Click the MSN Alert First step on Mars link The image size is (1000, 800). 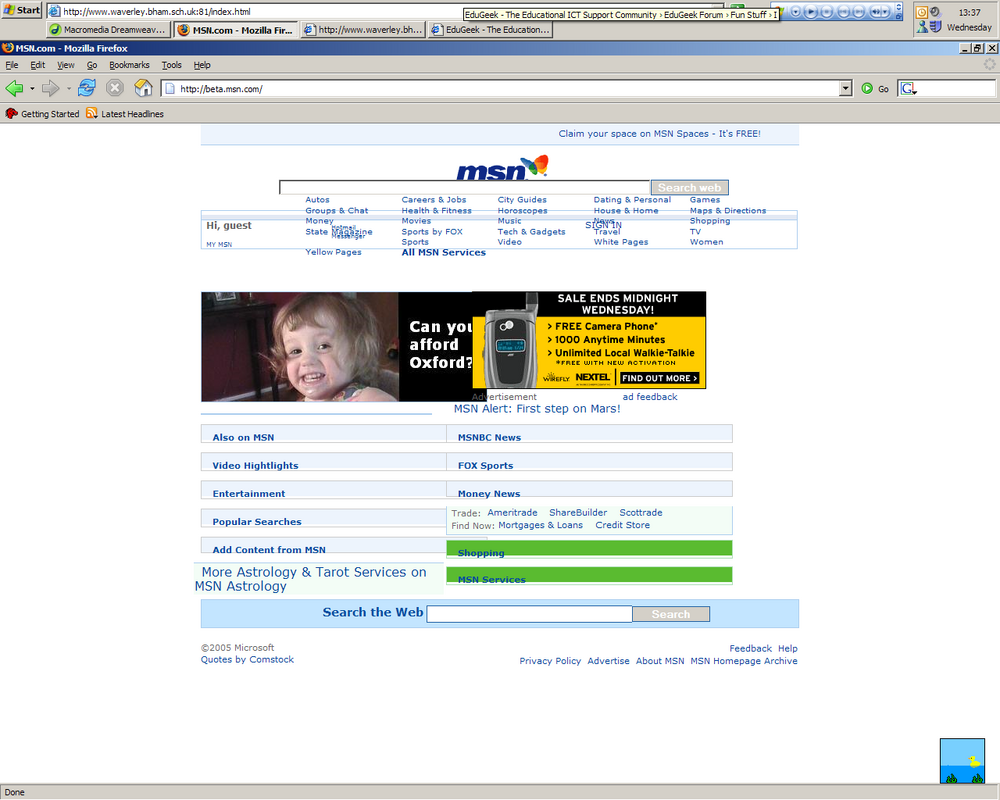click(x=537, y=409)
